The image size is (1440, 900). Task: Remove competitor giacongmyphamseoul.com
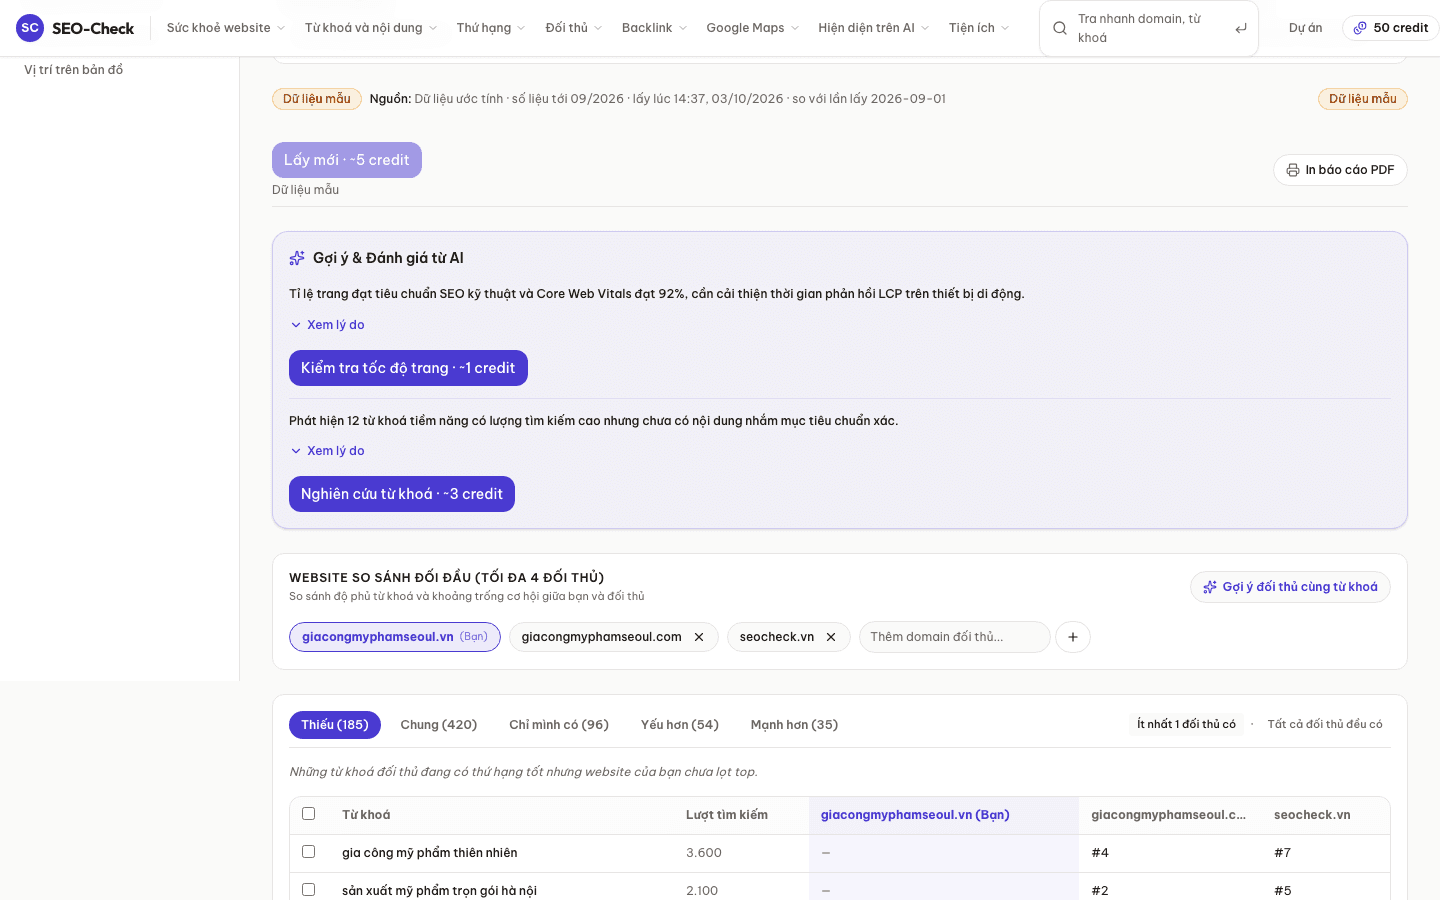pyautogui.click(x=699, y=637)
